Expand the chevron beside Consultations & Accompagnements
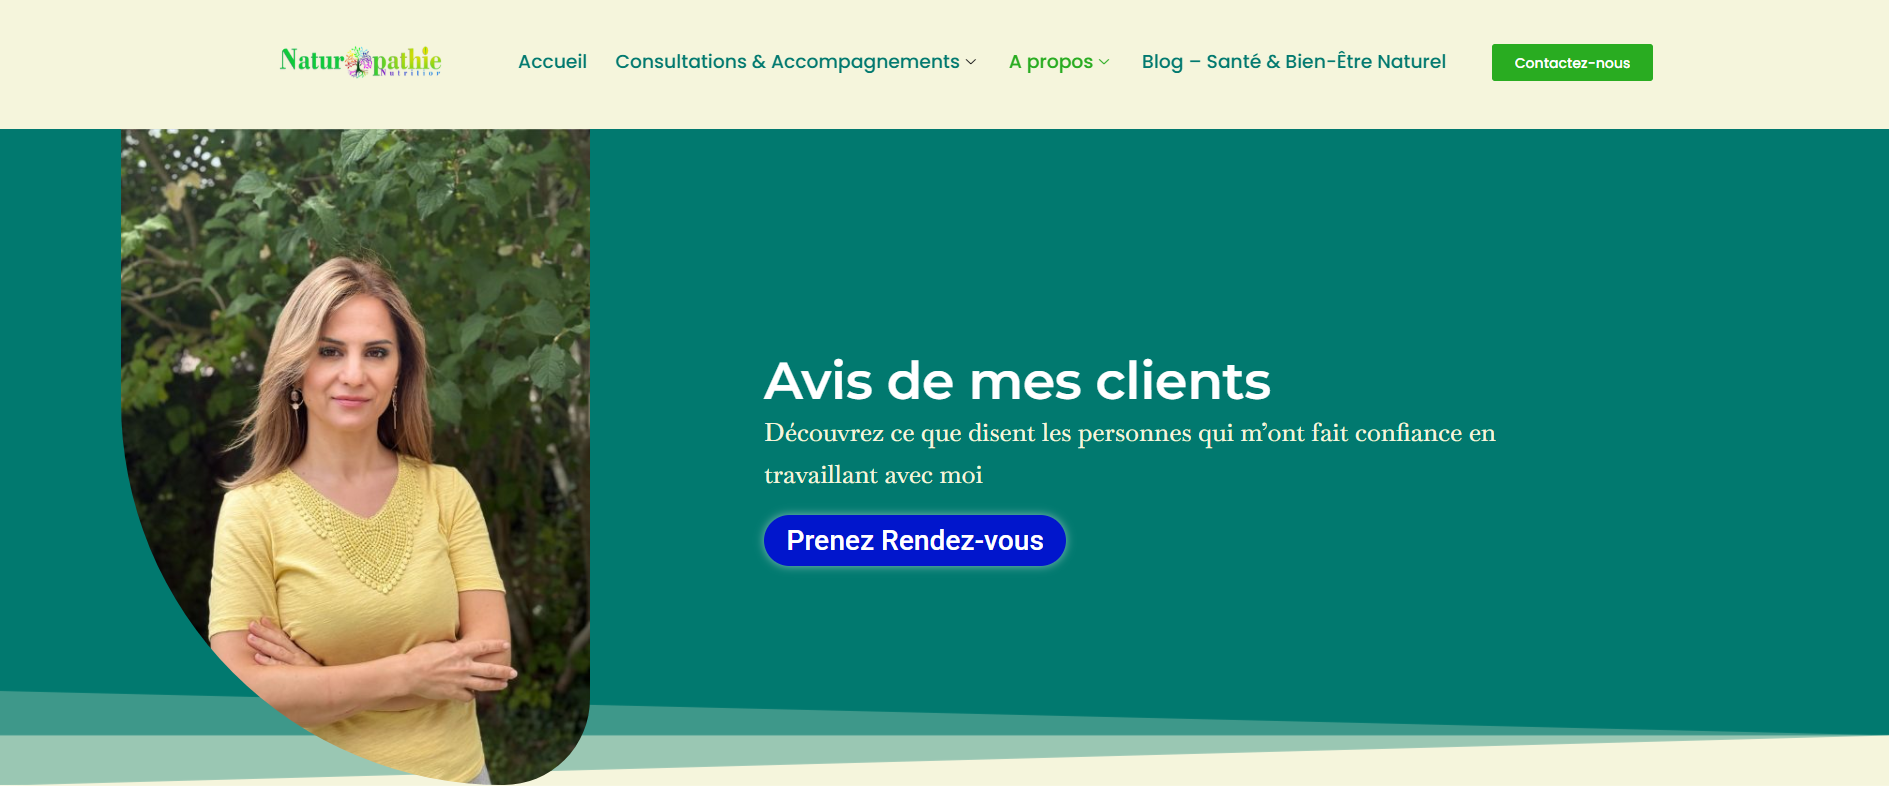Screen dimensions: 1889x792 pos(971,62)
